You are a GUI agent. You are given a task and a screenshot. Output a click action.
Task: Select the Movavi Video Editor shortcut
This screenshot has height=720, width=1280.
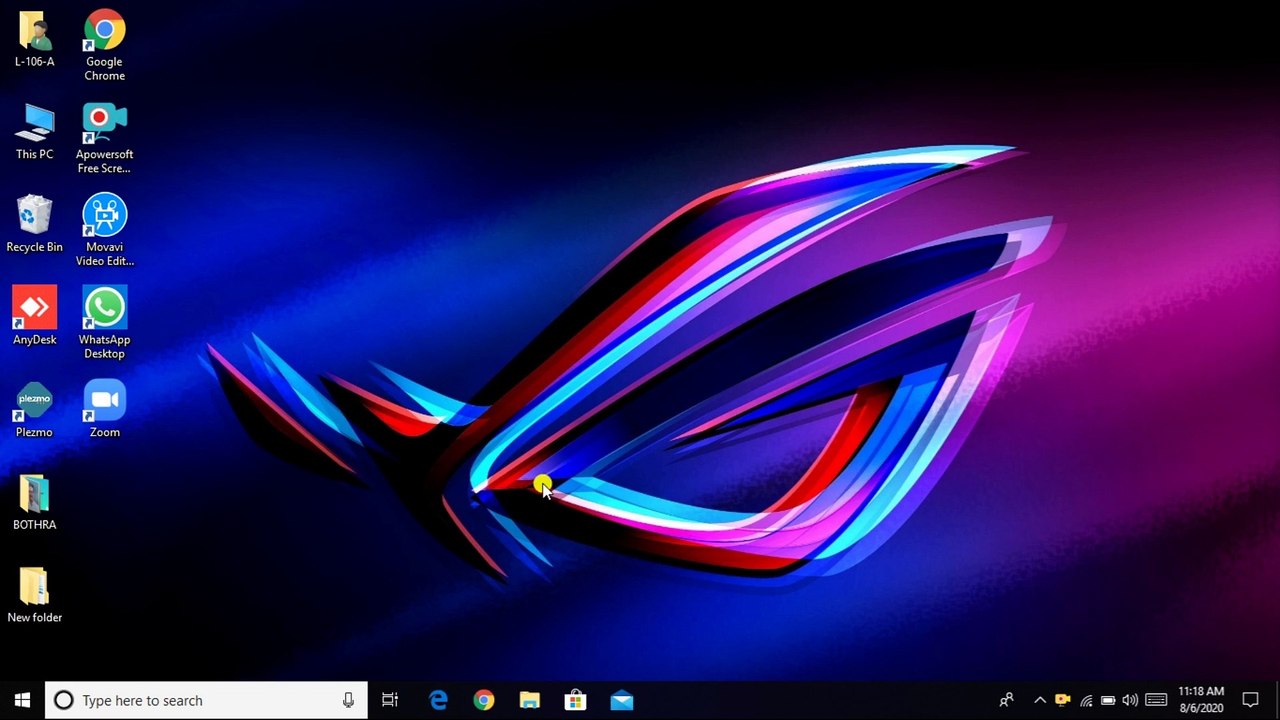click(104, 231)
